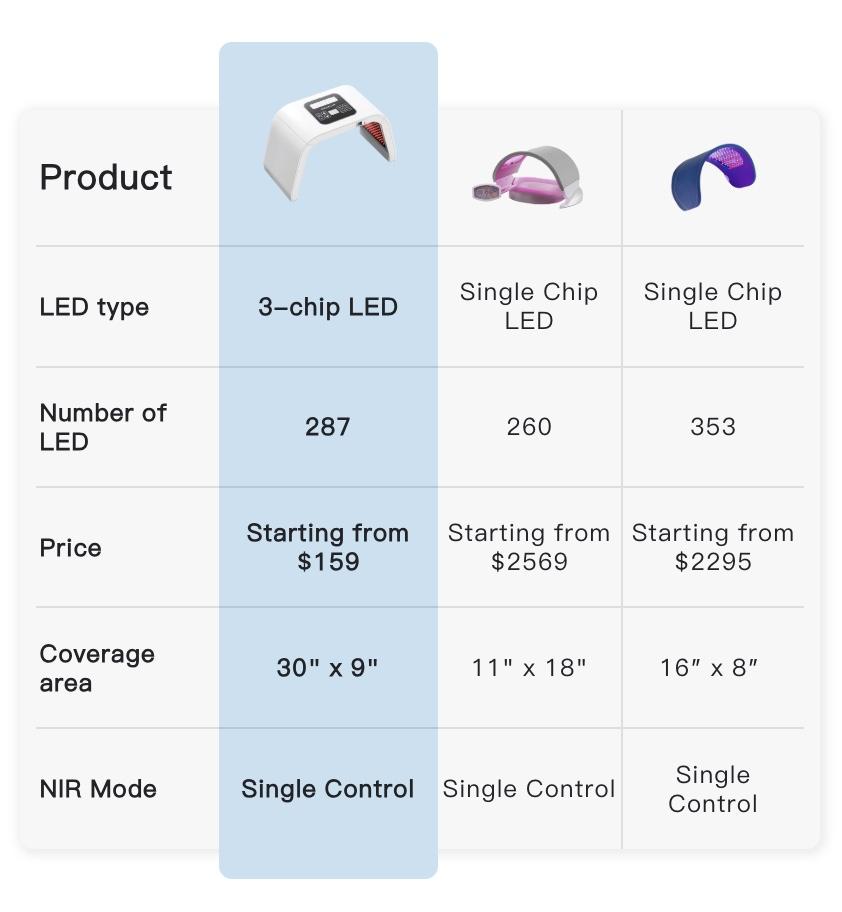
Task: Click the white LED dome product image
Action: [329, 142]
